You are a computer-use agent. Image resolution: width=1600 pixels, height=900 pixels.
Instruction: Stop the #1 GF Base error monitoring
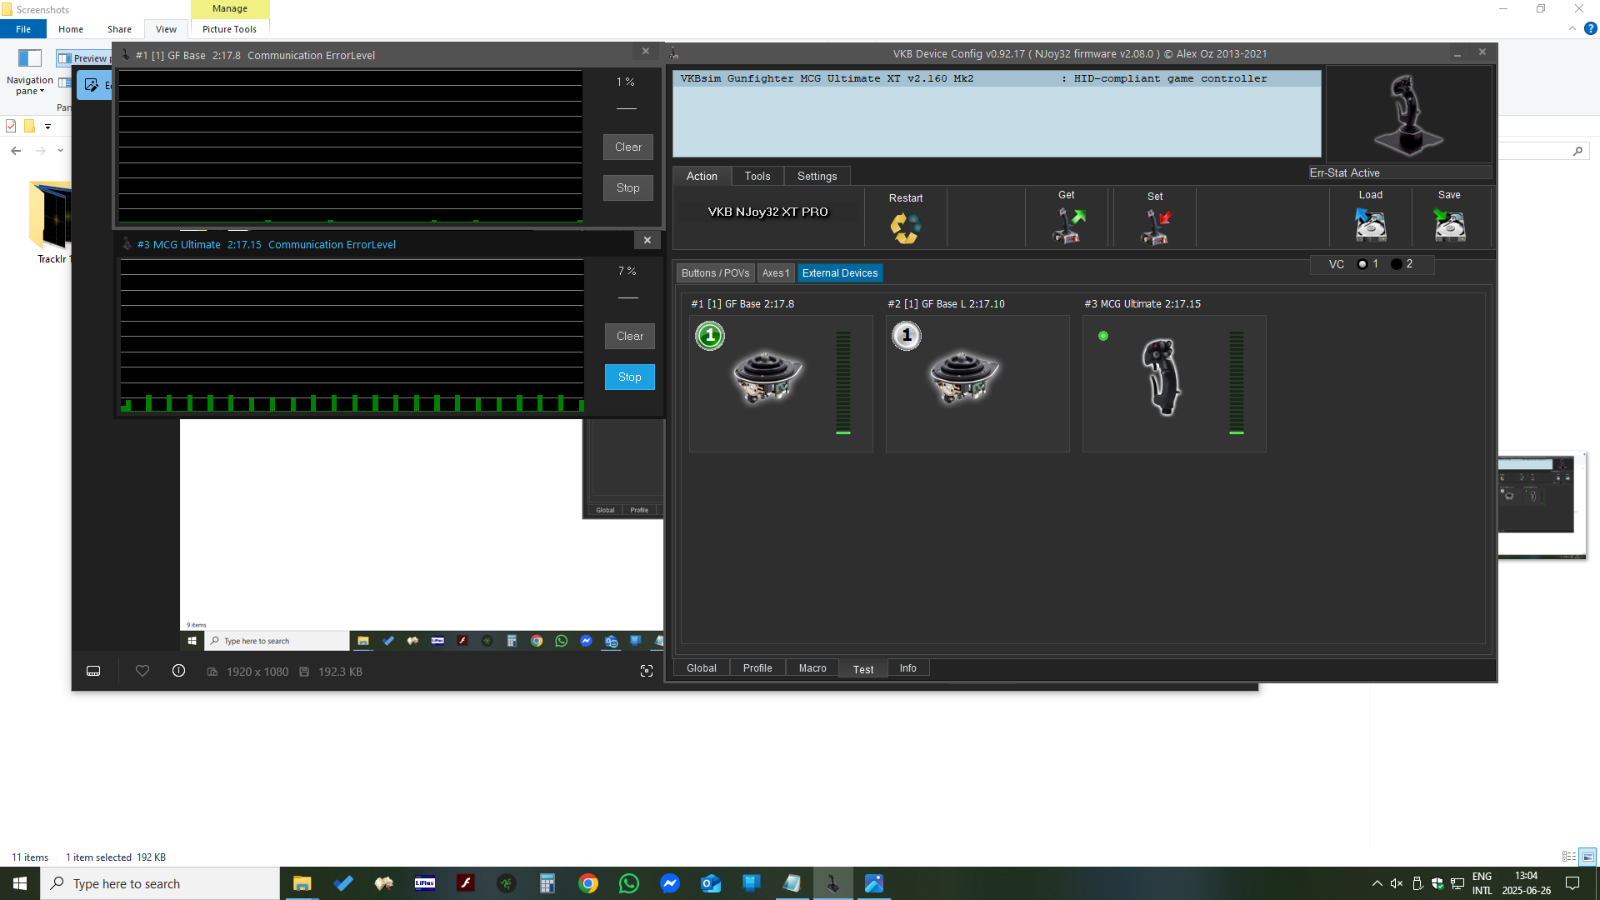click(x=628, y=188)
